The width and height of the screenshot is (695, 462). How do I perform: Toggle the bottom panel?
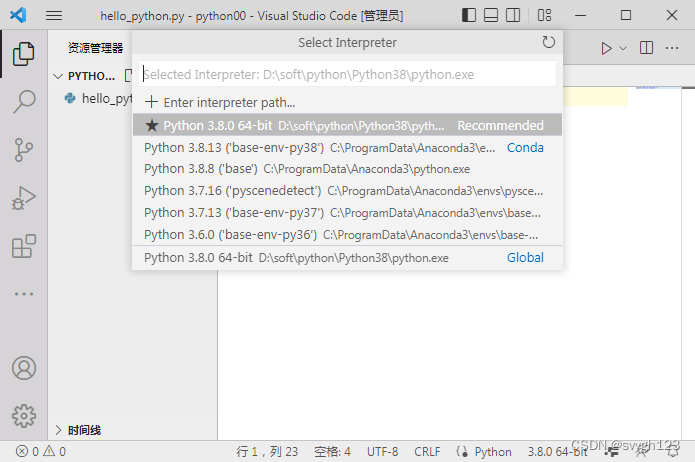click(x=491, y=15)
